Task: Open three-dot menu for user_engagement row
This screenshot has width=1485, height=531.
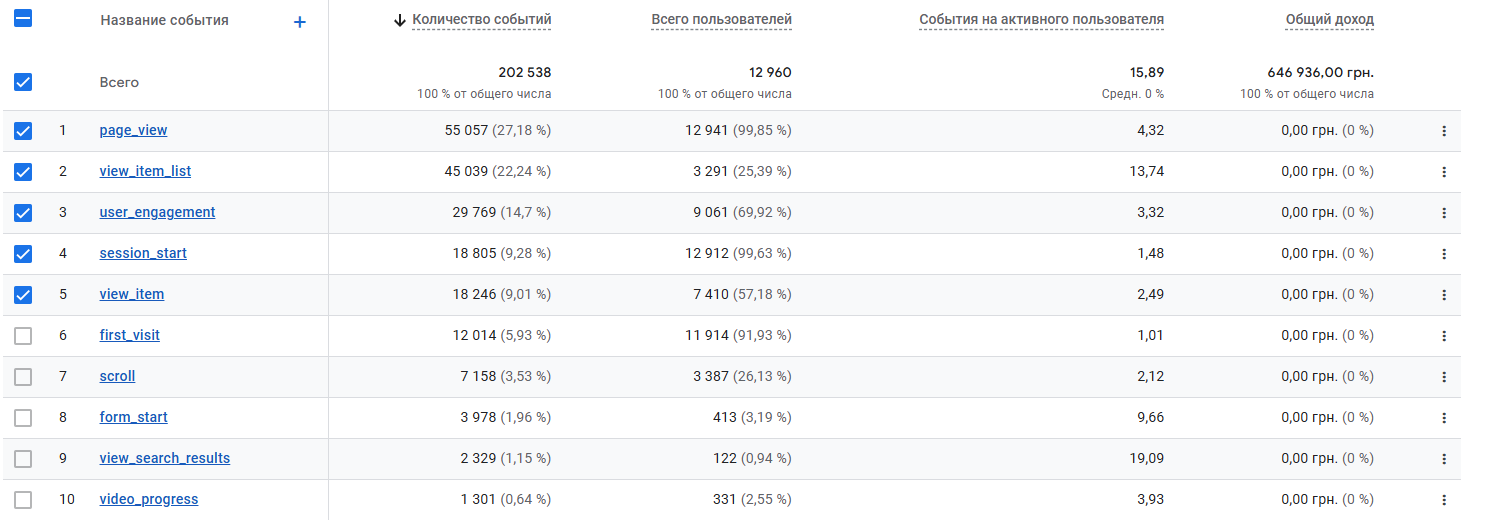Action: coord(1443,213)
